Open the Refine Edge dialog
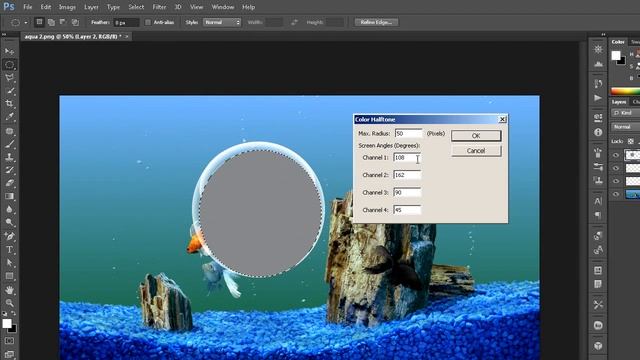 click(376, 22)
